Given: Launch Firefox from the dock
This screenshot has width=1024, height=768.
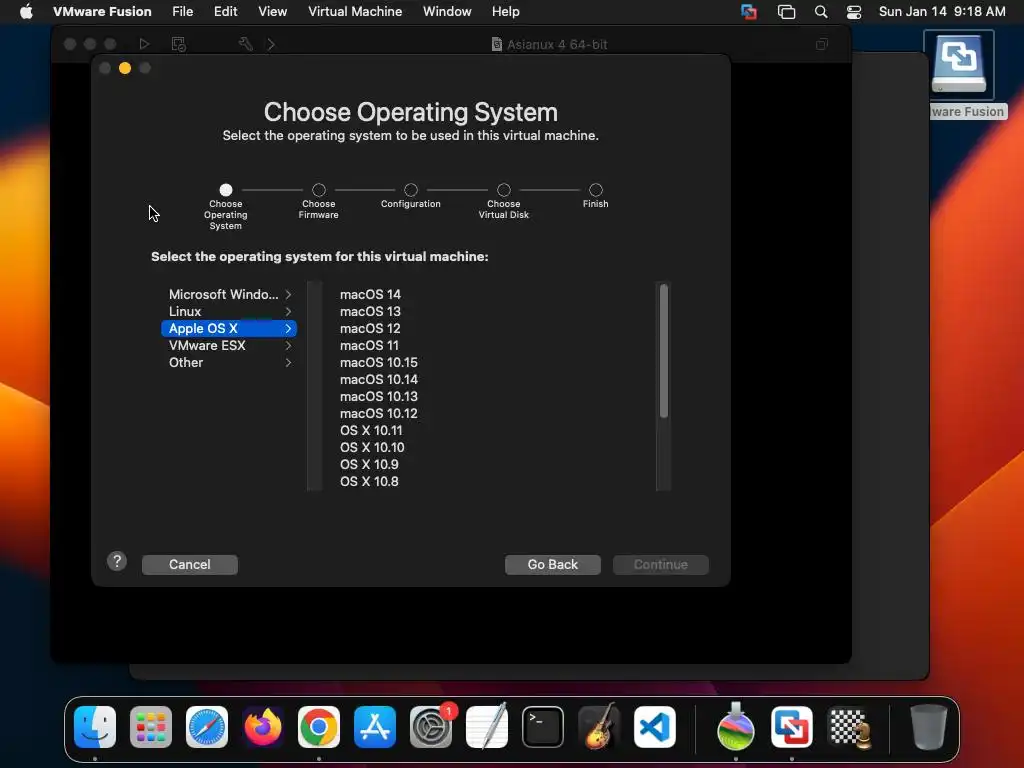Looking at the screenshot, I should coord(263,727).
